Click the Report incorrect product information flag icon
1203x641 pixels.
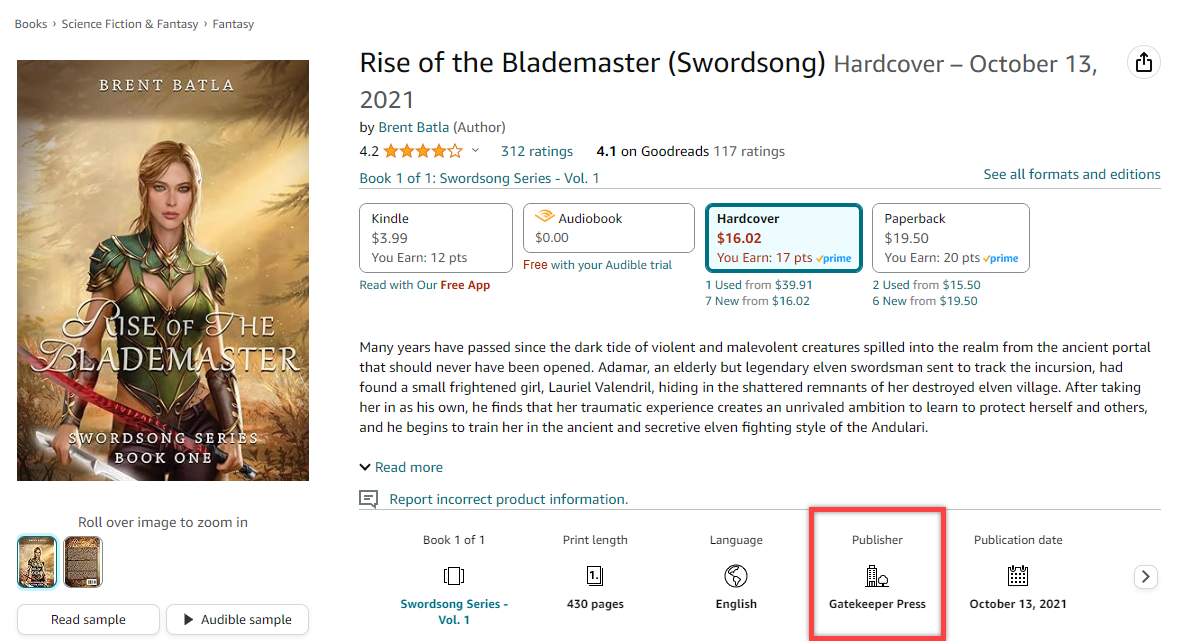point(369,499)
